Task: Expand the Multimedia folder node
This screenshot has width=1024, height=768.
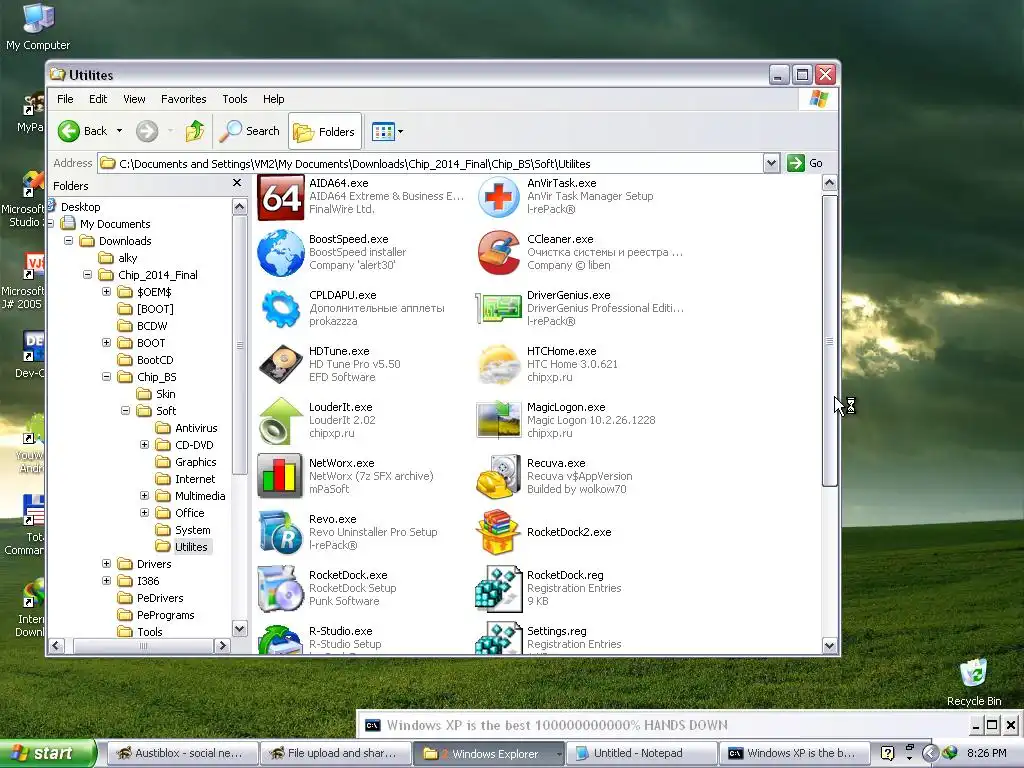Action: pyautogui.click(x=144, y=496)
